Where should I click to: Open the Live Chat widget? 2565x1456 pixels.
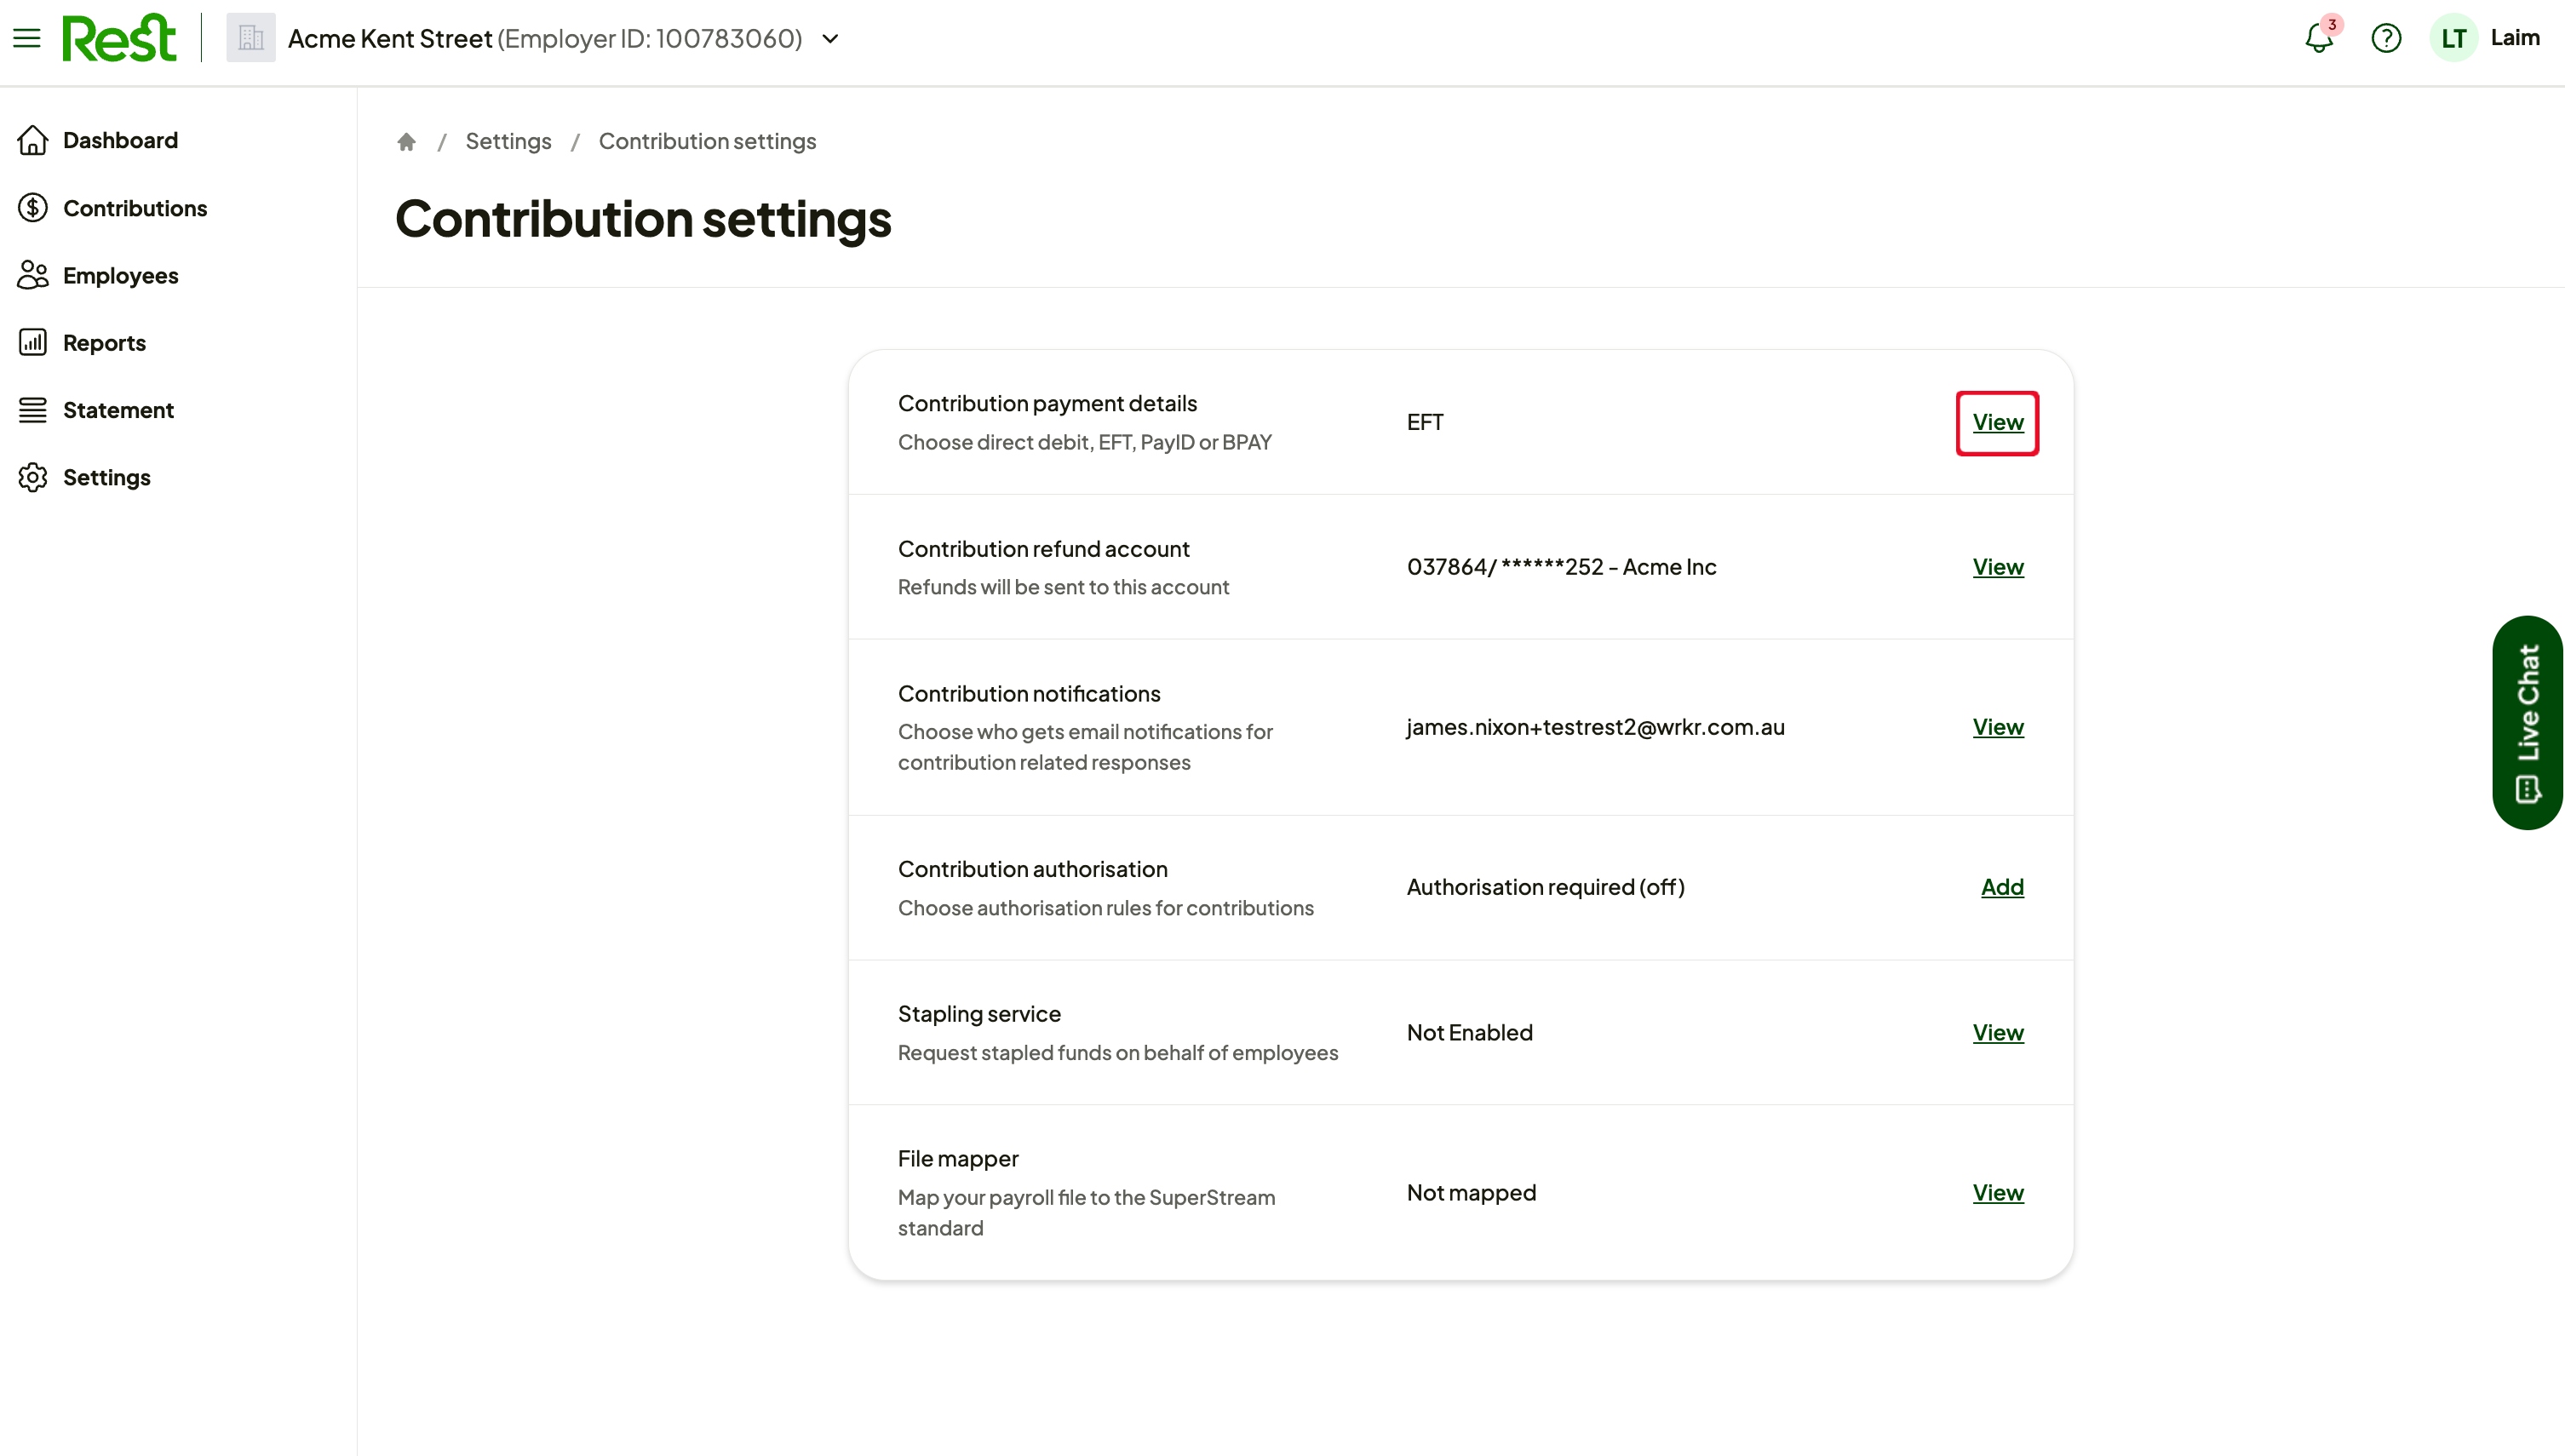coord(2527,722)
